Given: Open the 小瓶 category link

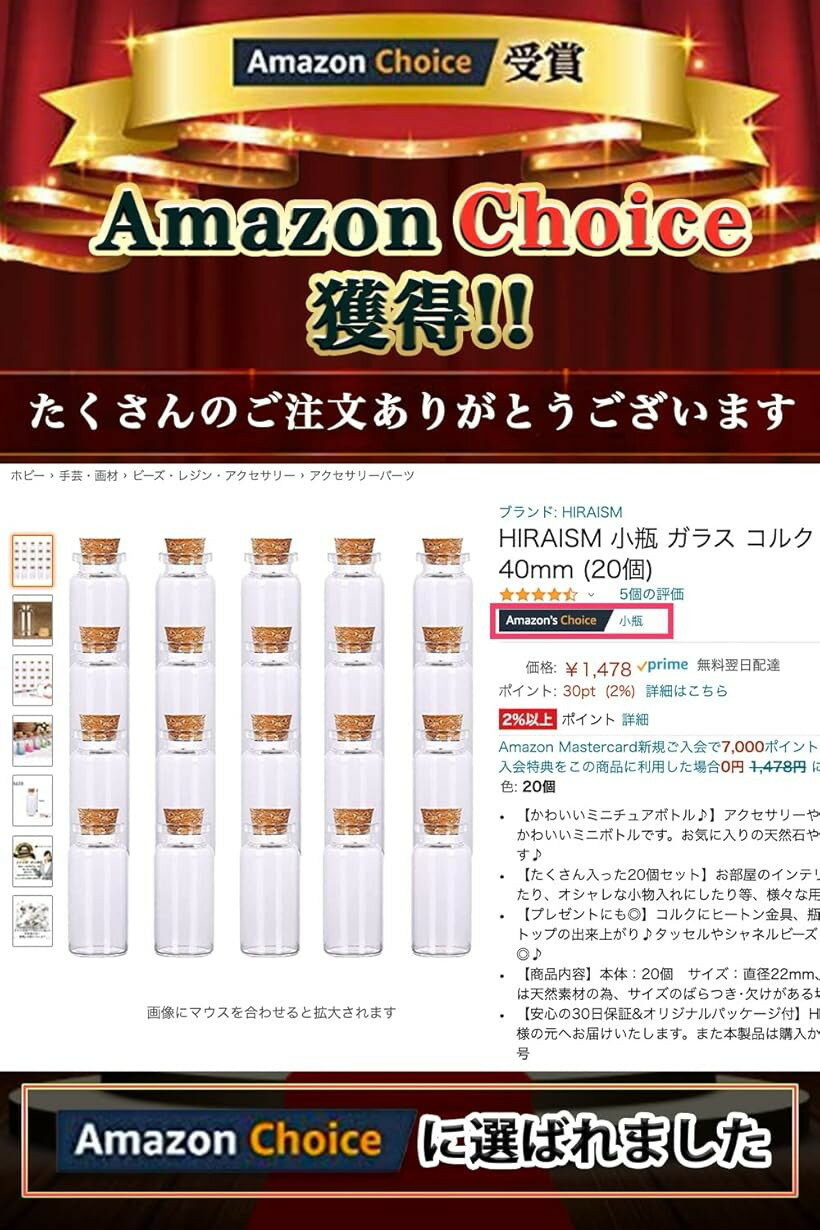Looking at the screenshot, I should [631, 621].
